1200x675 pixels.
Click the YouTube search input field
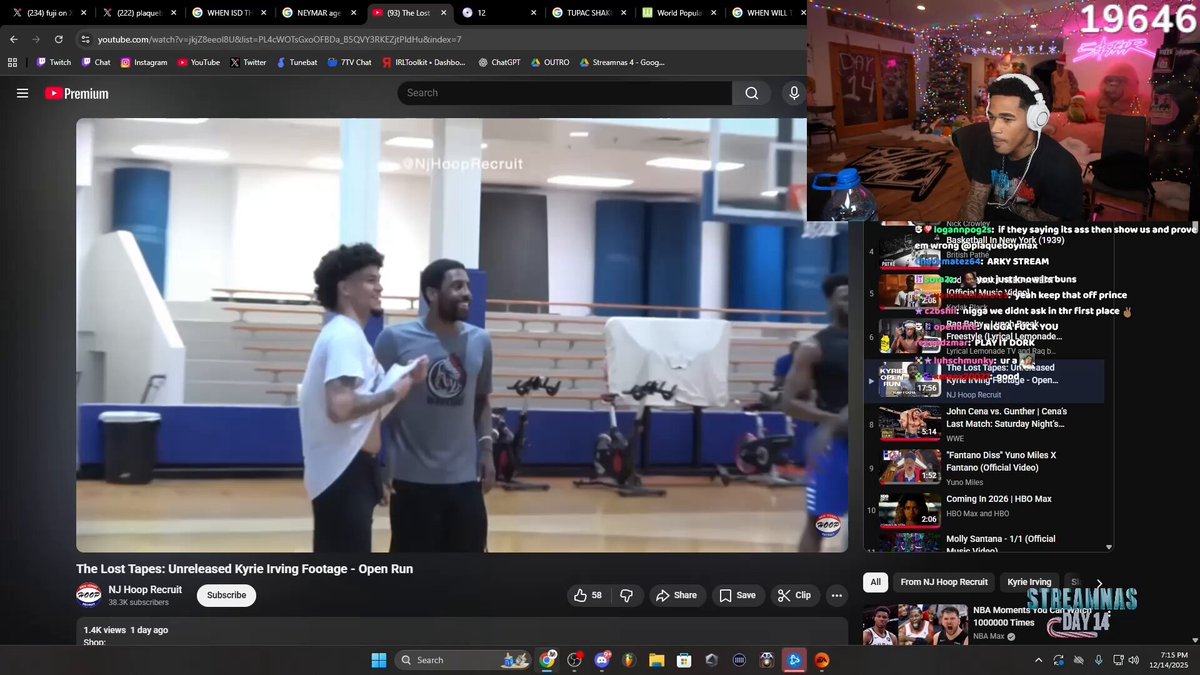(565, 93)
